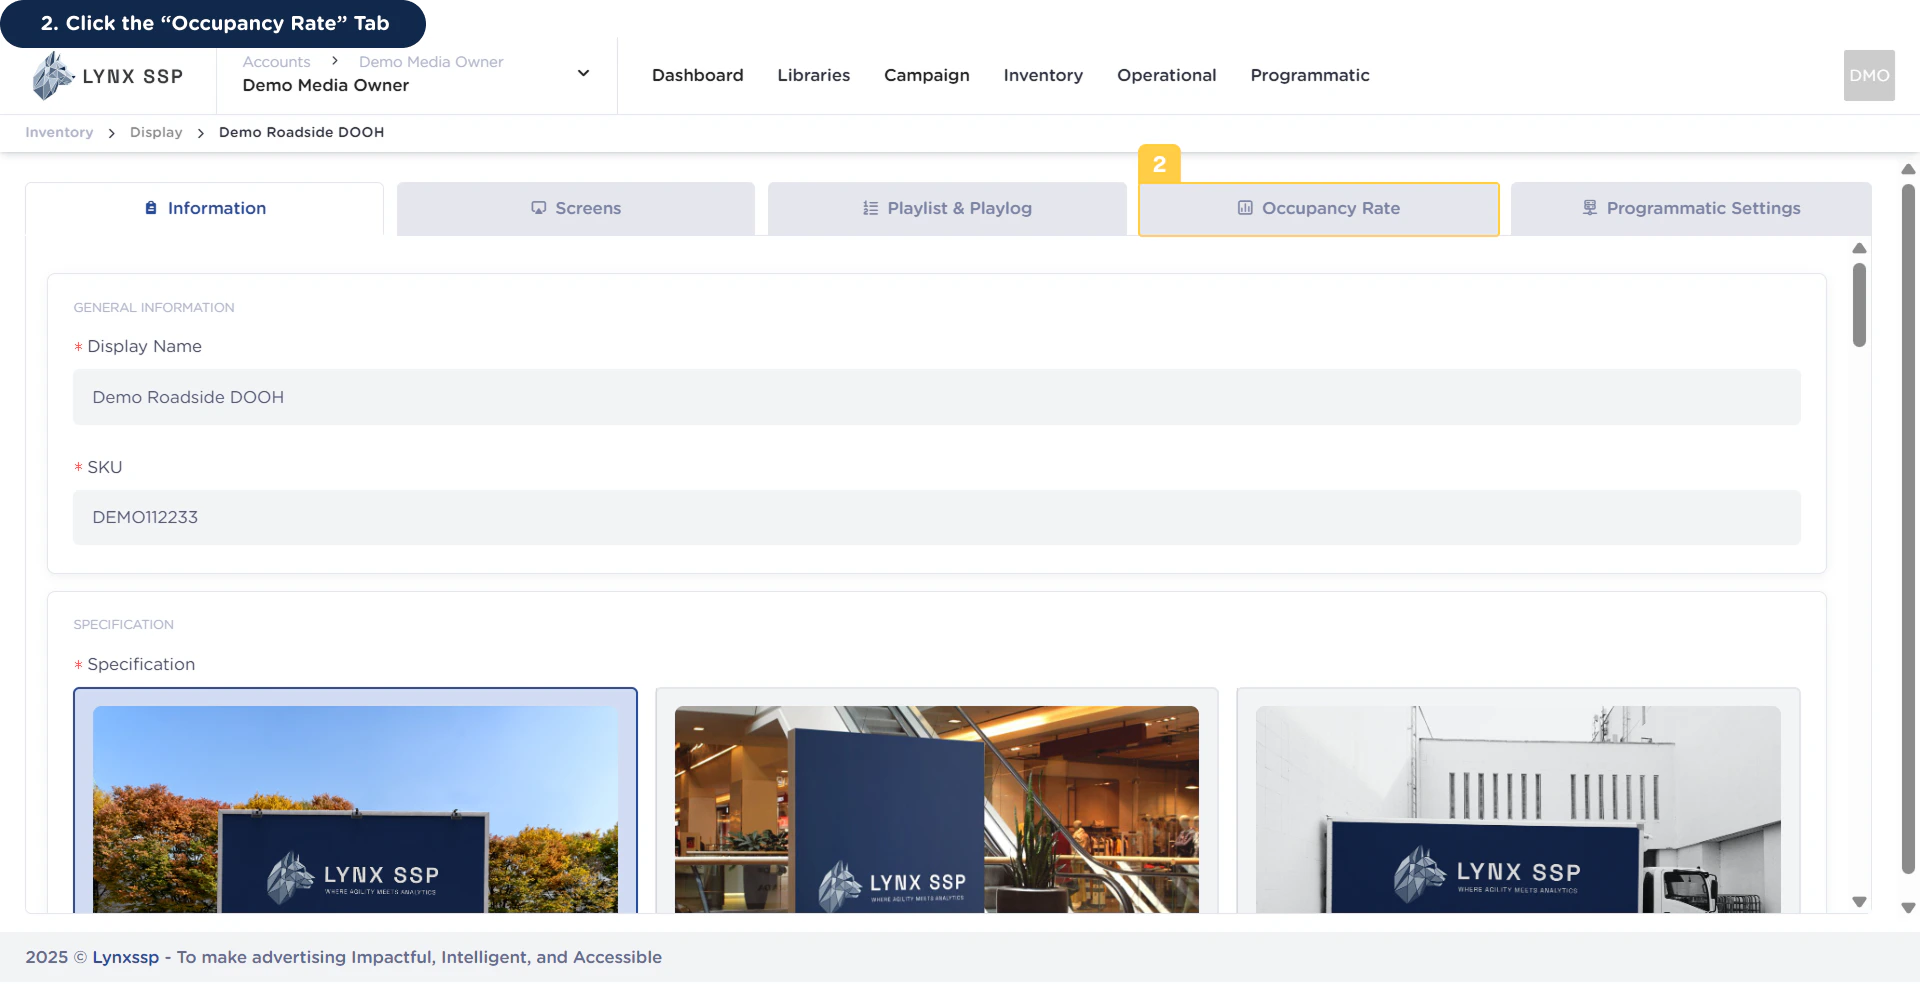Switch to the Screens tab

(x=576, y=208)
